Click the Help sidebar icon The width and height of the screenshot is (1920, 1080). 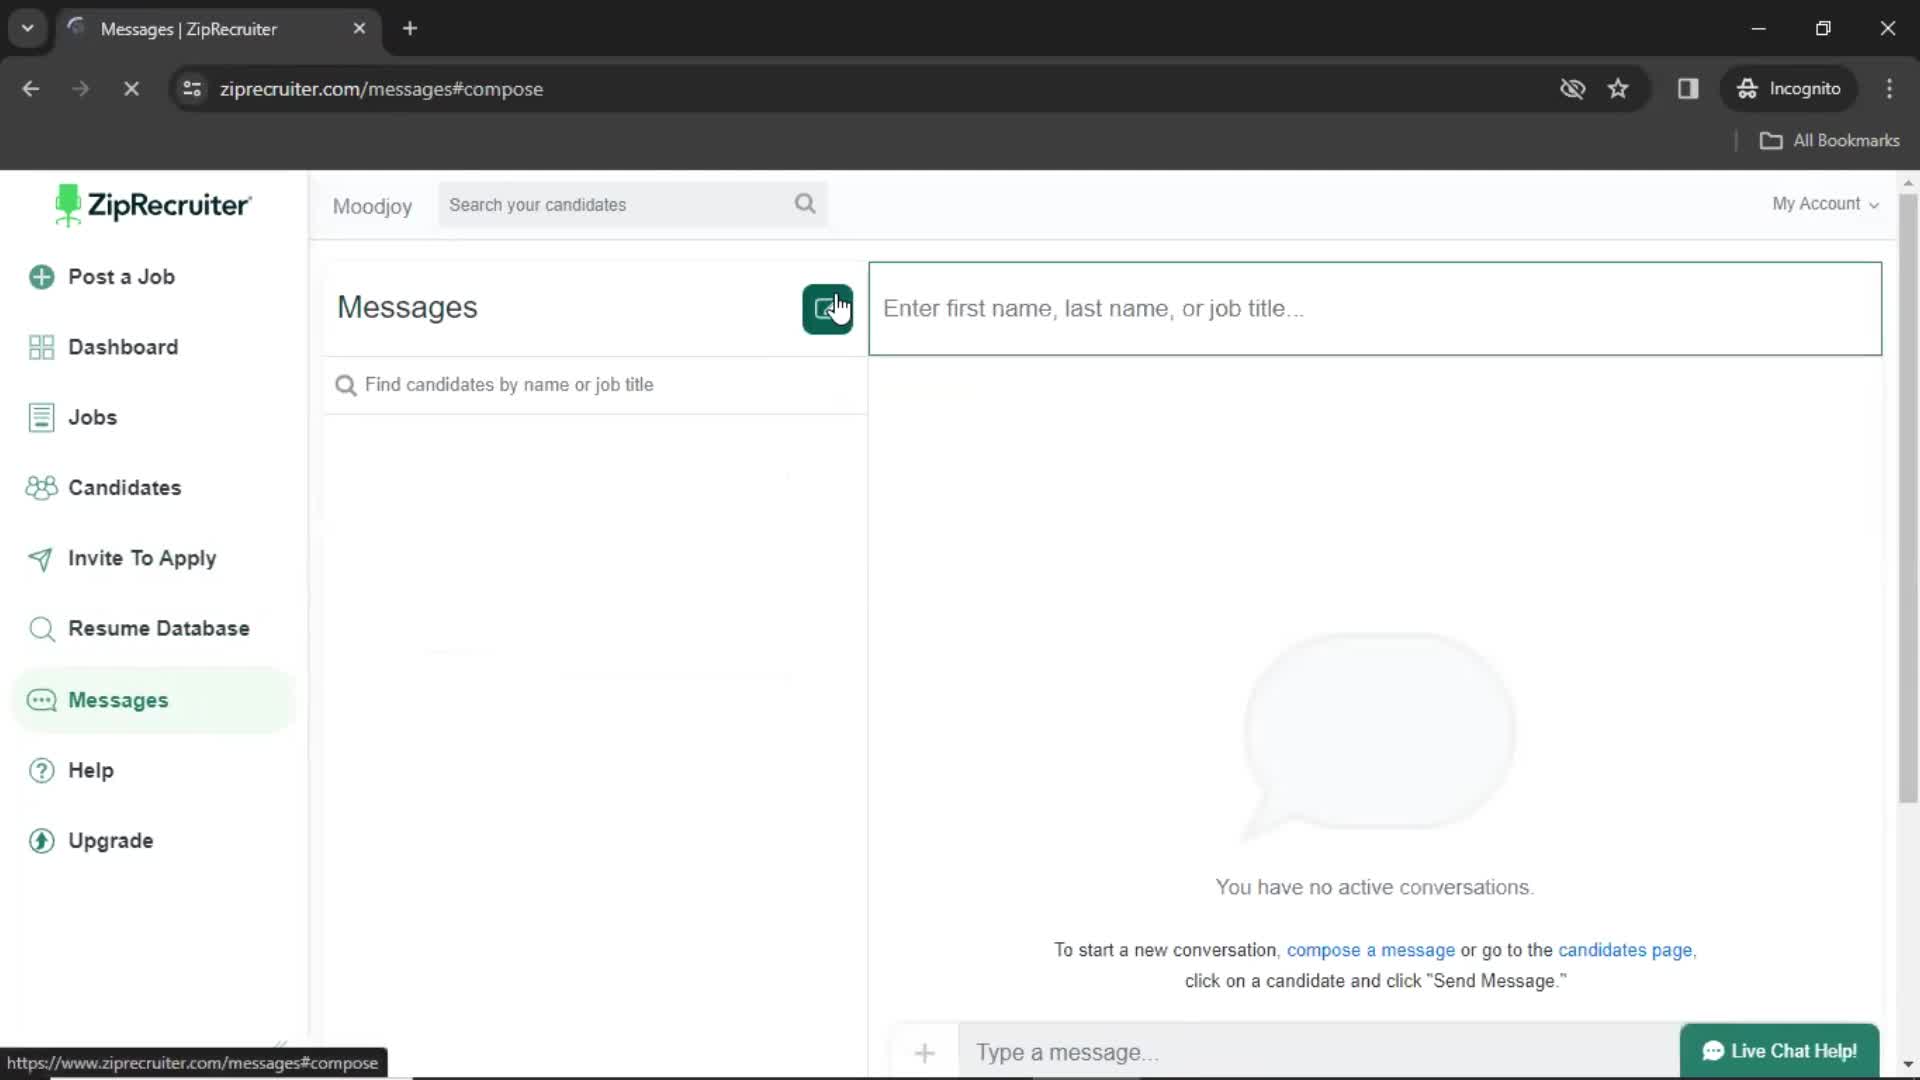click(41, 770)
